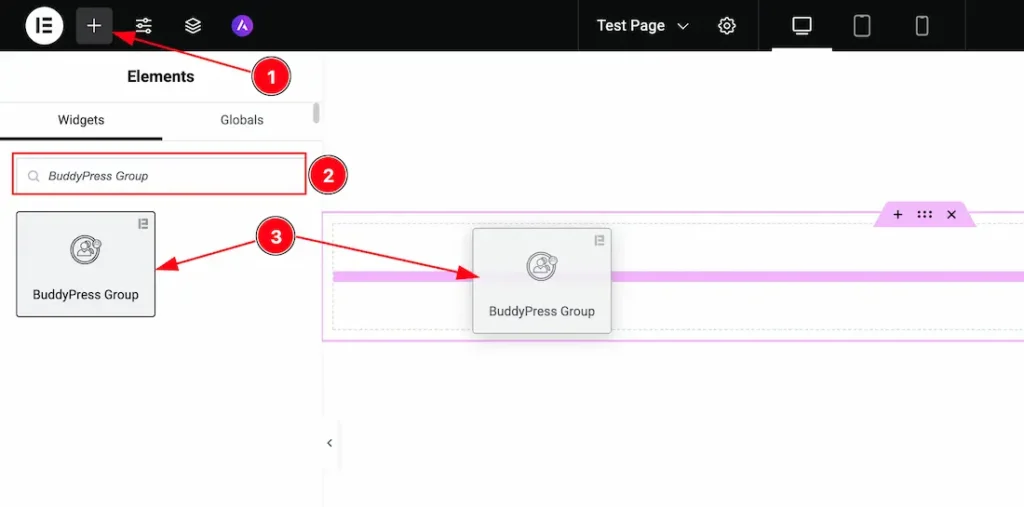Click the widget search field

point(159,175)
